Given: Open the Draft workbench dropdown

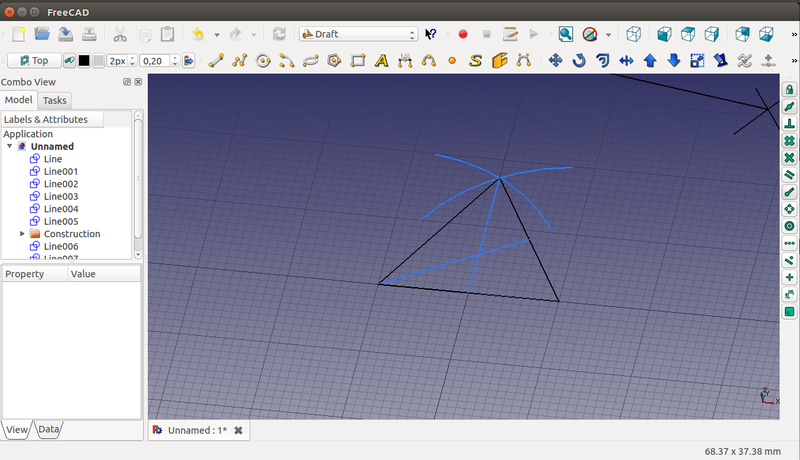Looking at the screenshot, I should click(x=358, y=34).
